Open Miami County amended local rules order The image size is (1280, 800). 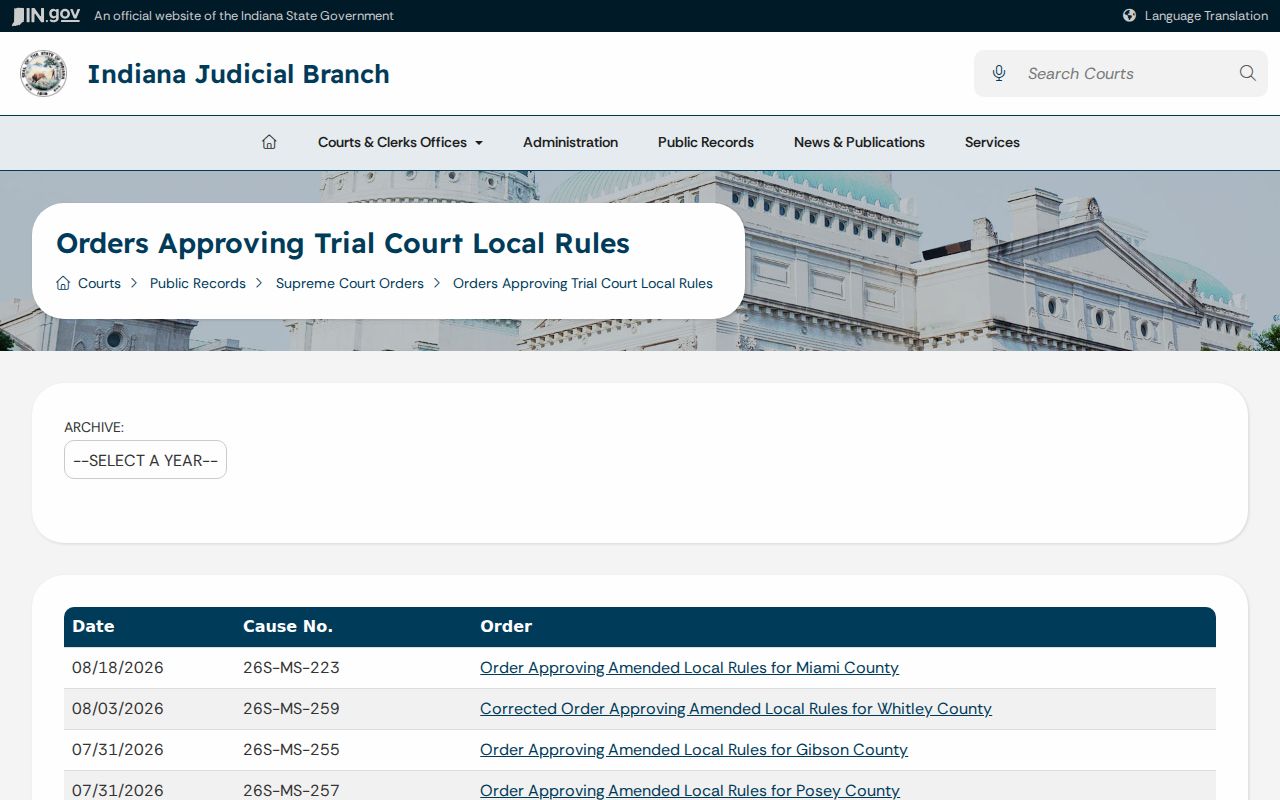click(689, 667)
